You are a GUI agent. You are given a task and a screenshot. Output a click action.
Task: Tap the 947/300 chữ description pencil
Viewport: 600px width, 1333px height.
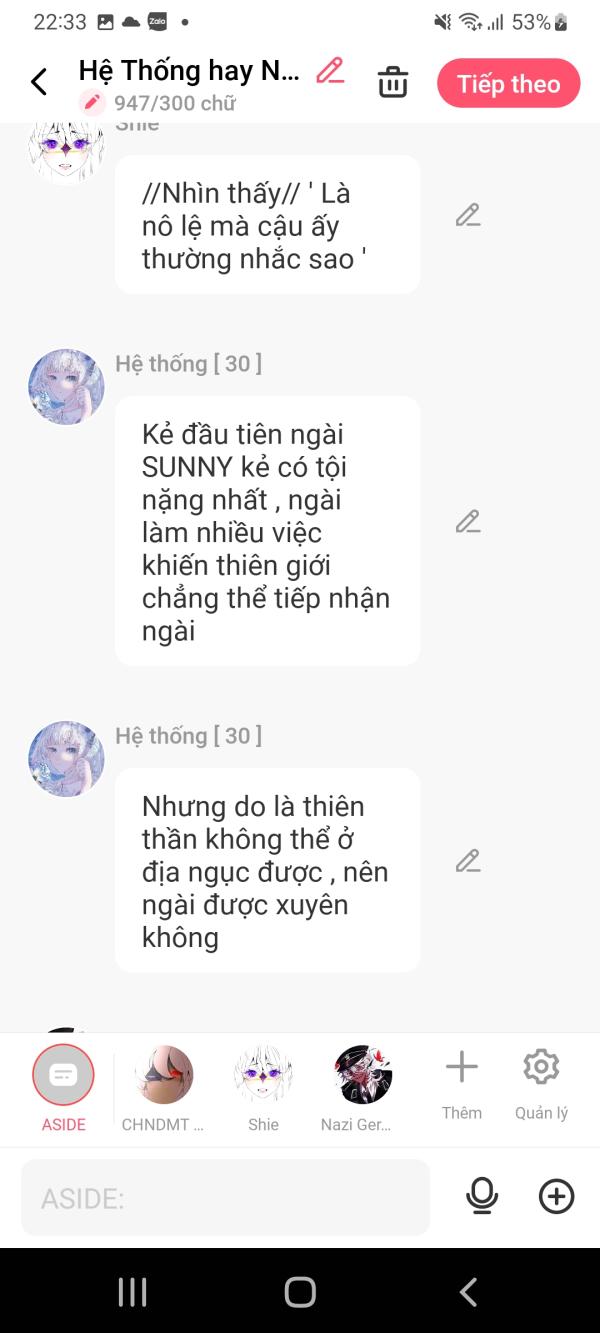92,102
